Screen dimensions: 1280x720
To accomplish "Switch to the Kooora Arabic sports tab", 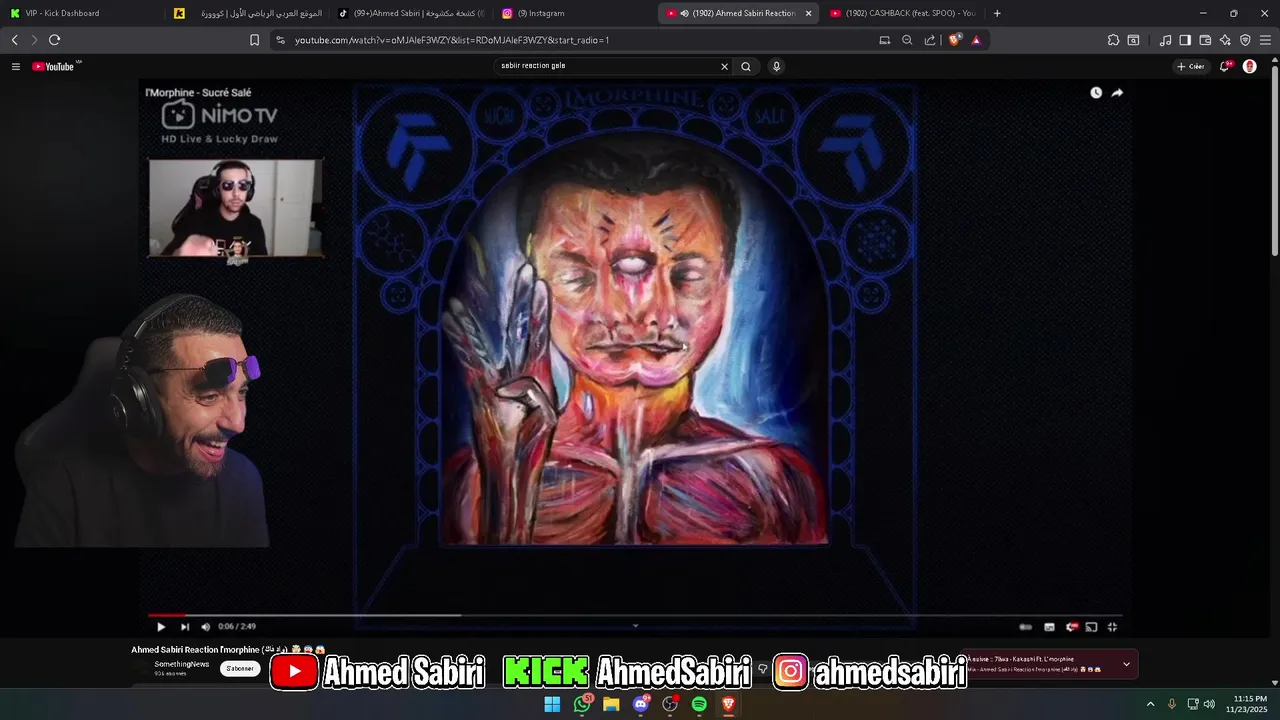I will [x=246, y=13].
